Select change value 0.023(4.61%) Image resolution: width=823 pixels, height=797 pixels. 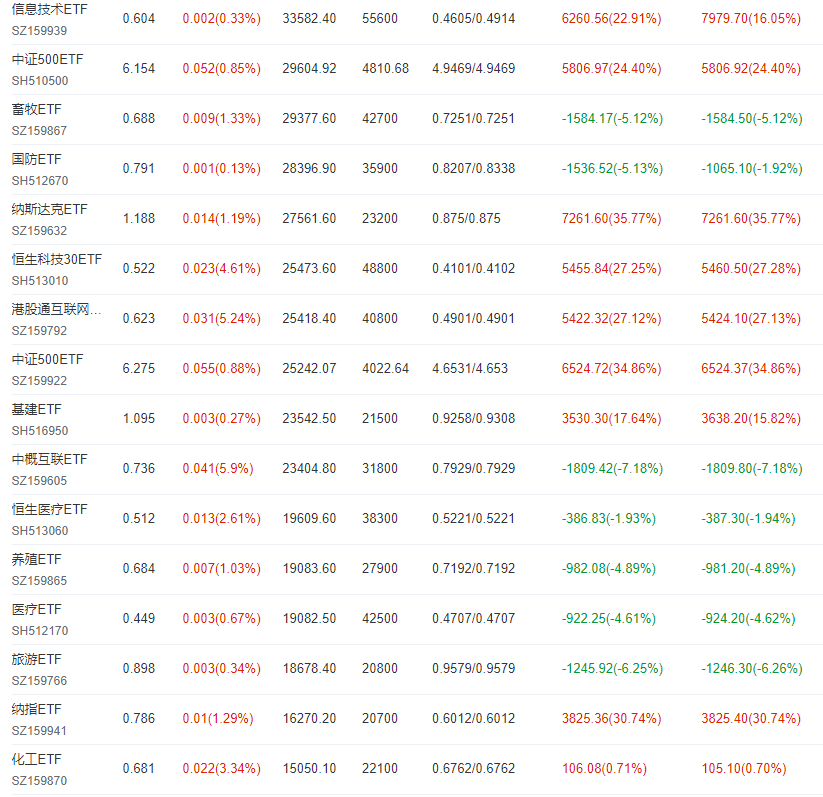pos(221,268)
